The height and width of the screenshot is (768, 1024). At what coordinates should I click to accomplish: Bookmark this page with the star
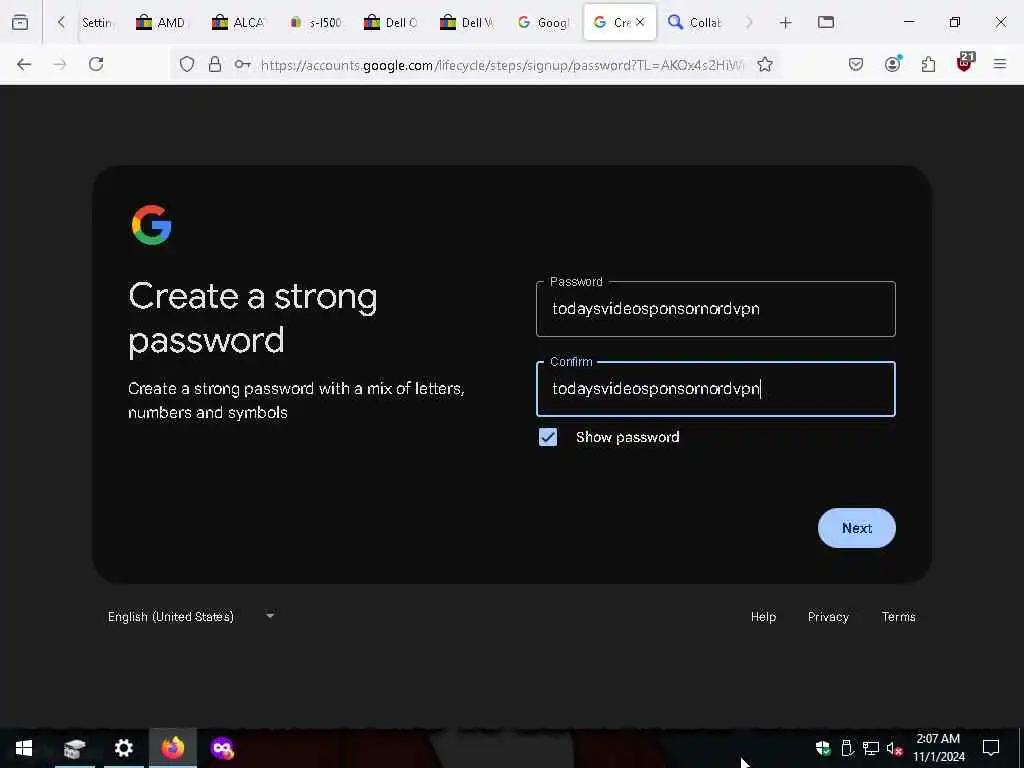(x=765, y=64)
